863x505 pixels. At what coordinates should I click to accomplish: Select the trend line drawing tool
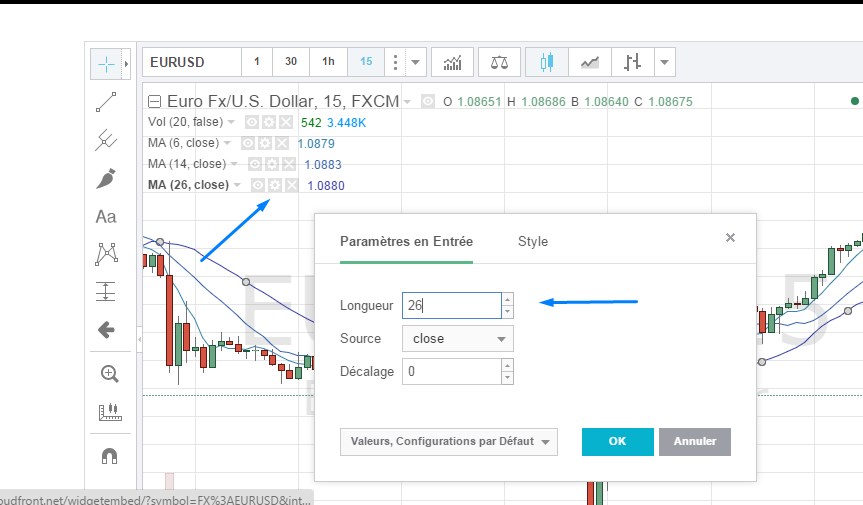click(106, 101)
